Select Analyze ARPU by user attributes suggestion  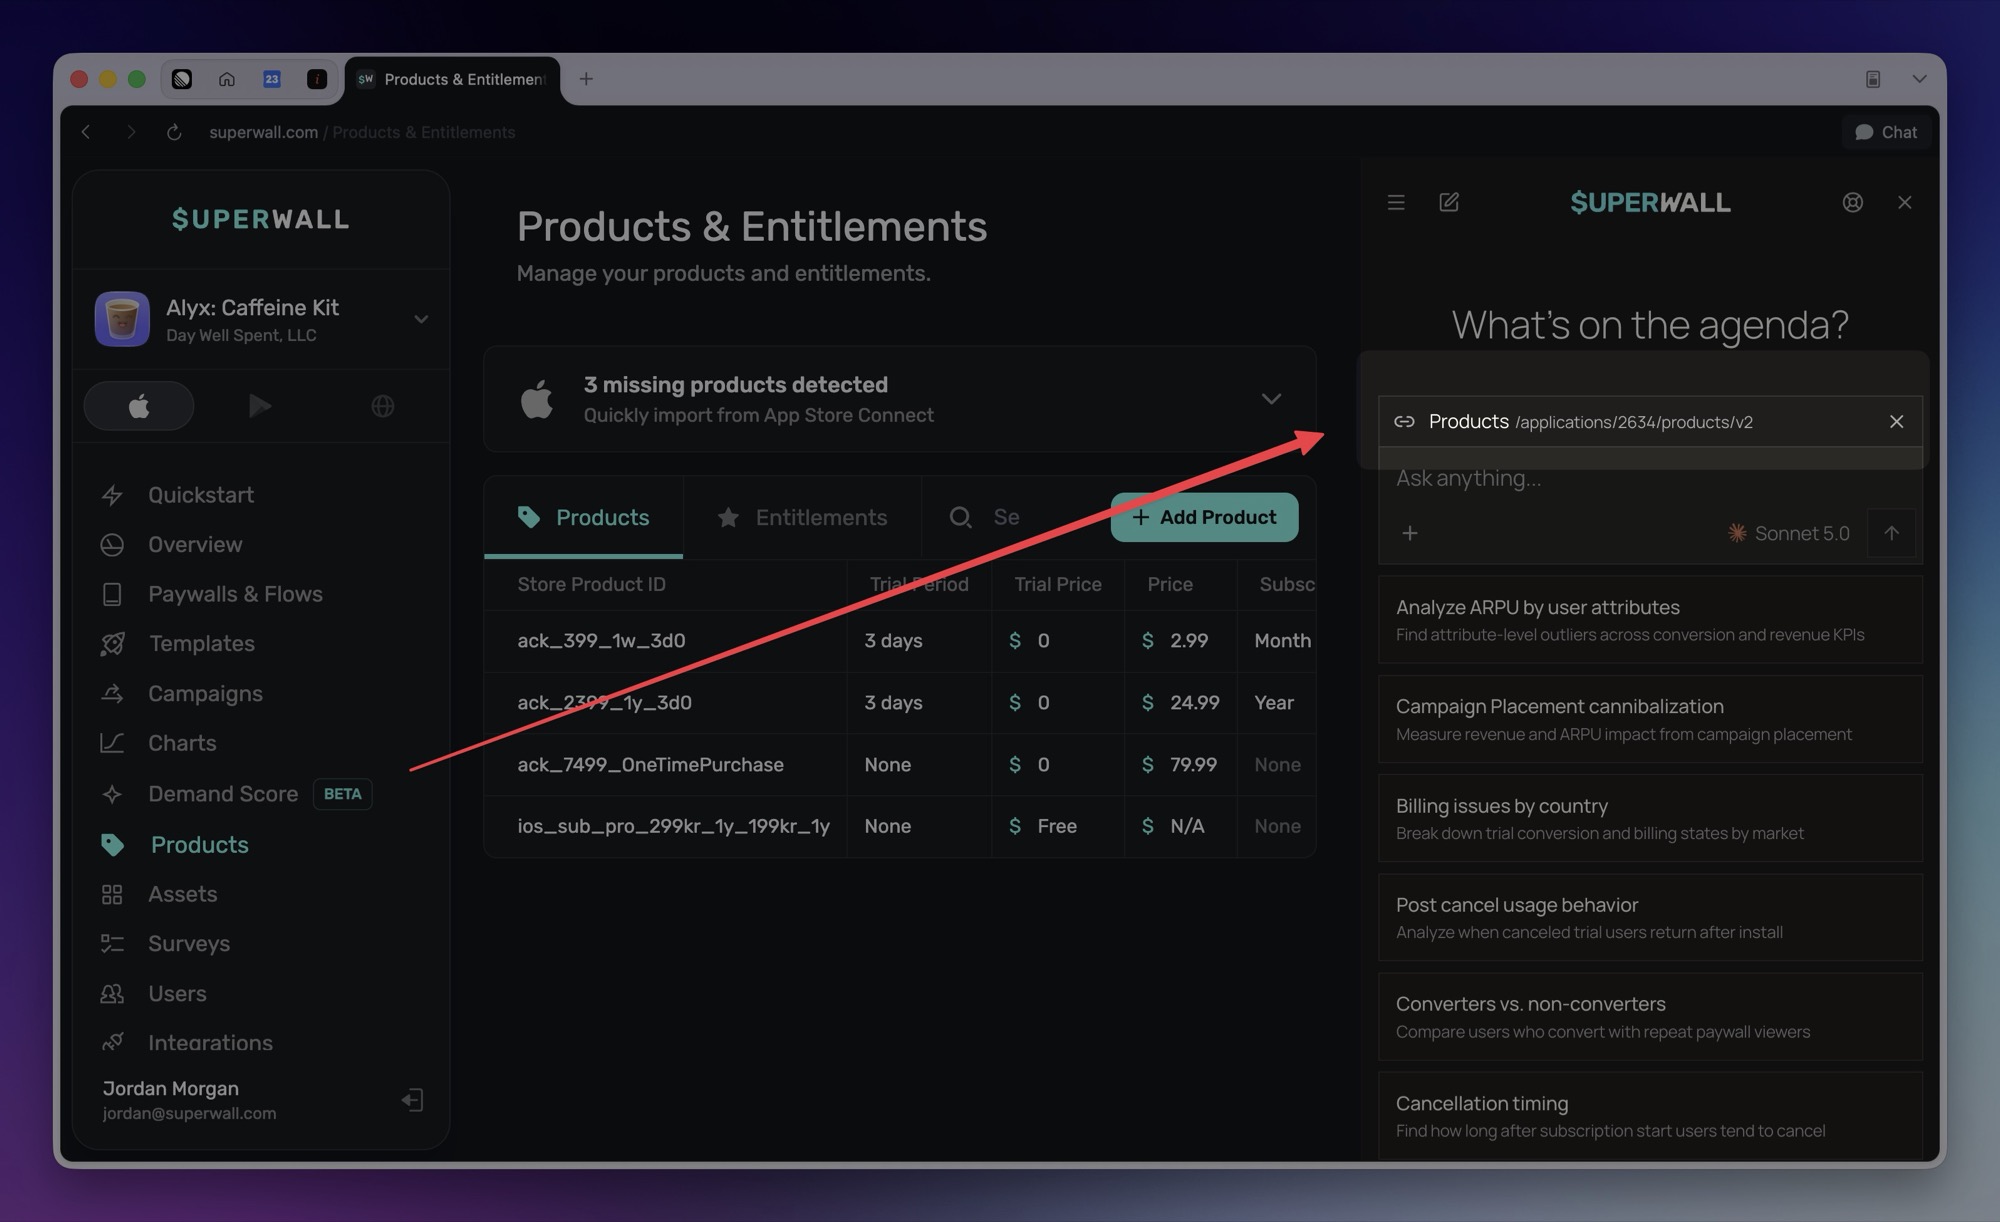pyautogui.click(x=1650, y=620)
